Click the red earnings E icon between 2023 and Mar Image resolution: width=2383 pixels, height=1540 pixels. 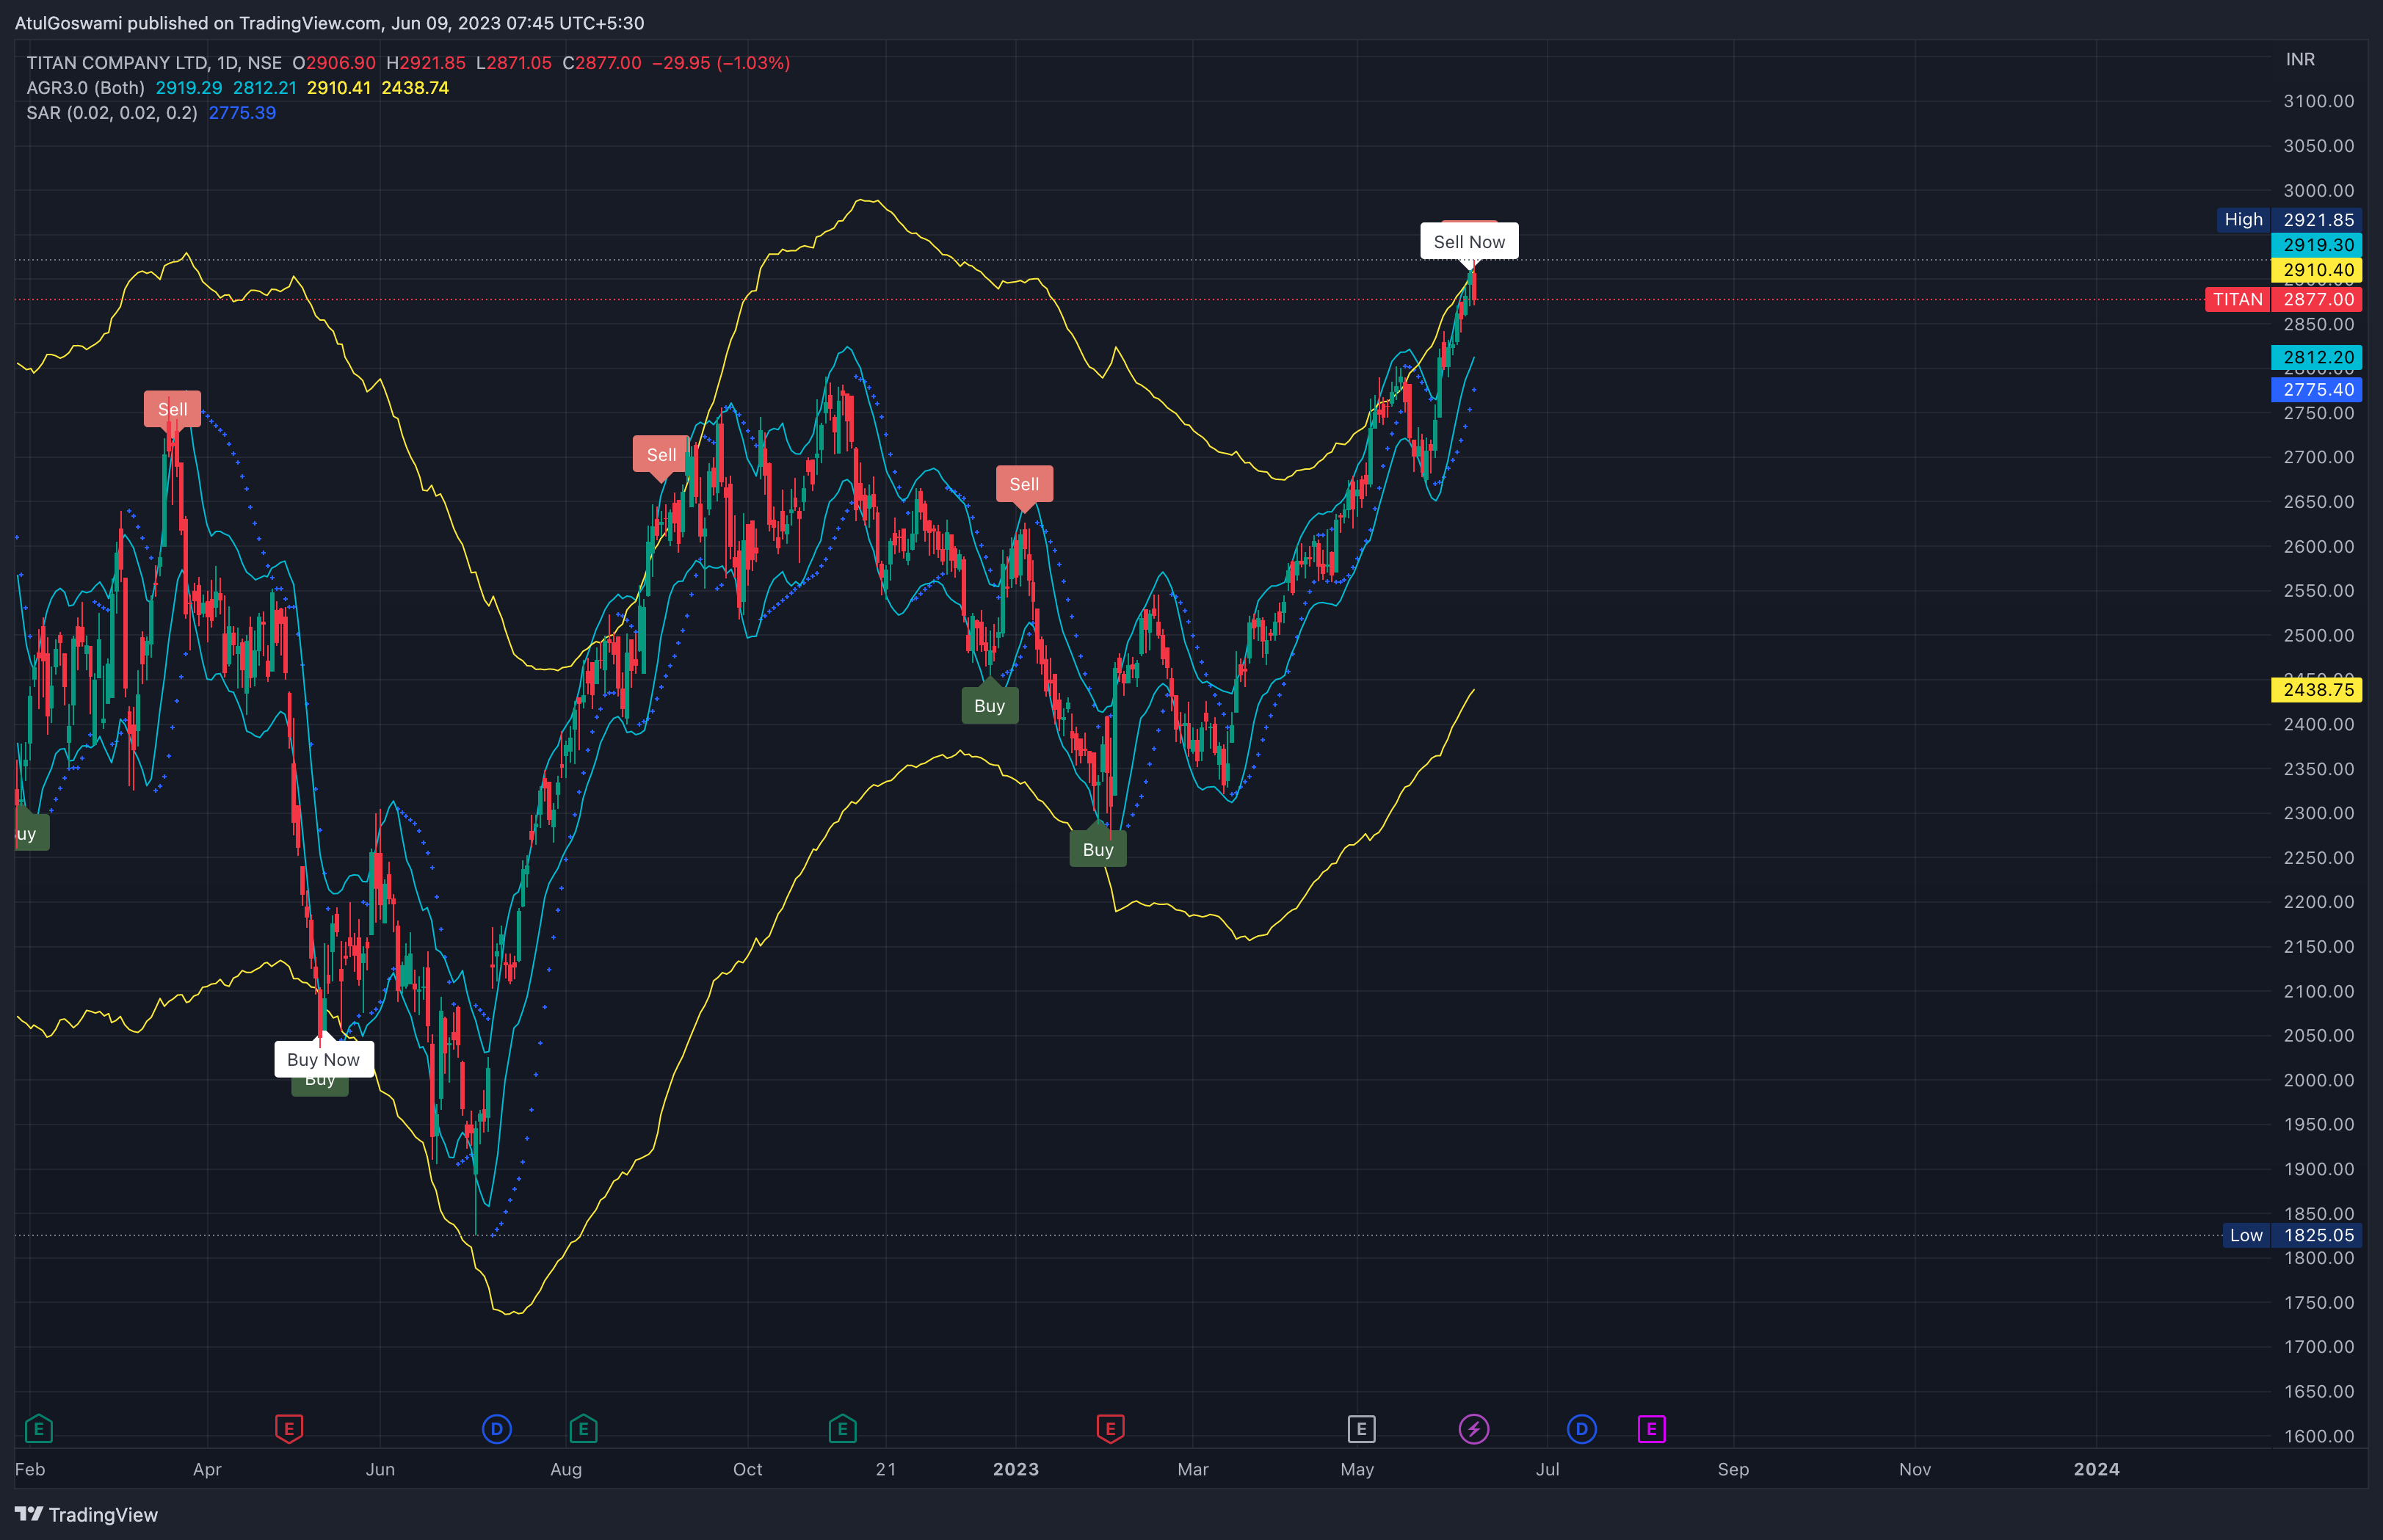click(x=1110, y=1429)
